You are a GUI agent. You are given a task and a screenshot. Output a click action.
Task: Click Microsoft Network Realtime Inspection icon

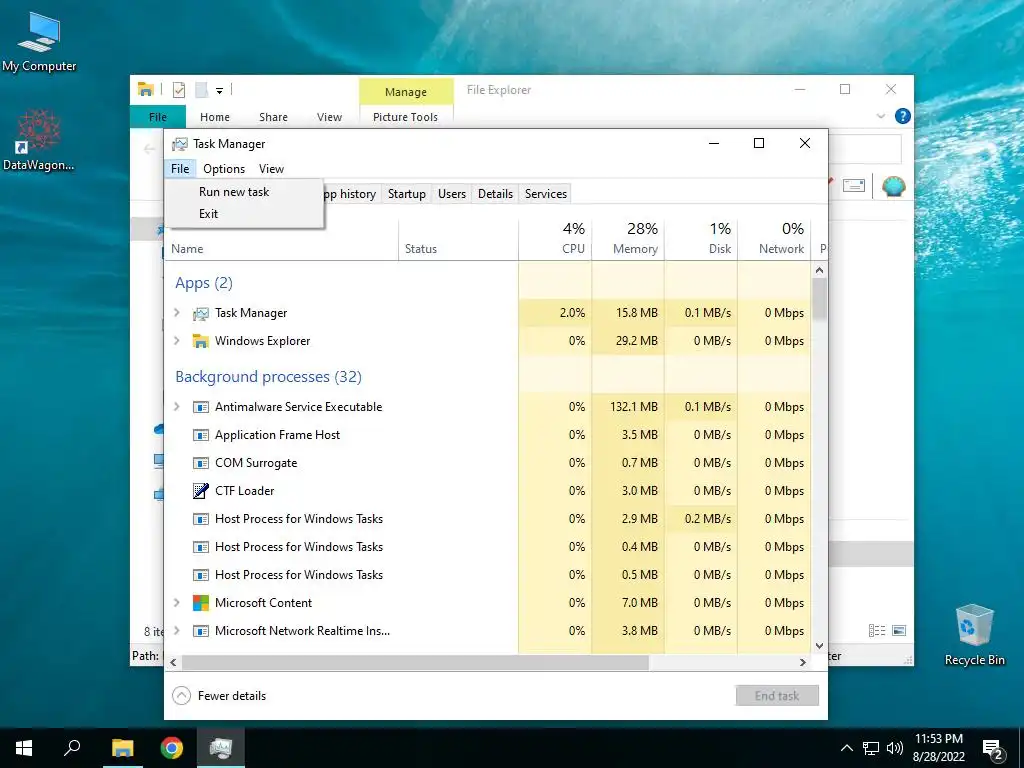[x=200, y=631]
